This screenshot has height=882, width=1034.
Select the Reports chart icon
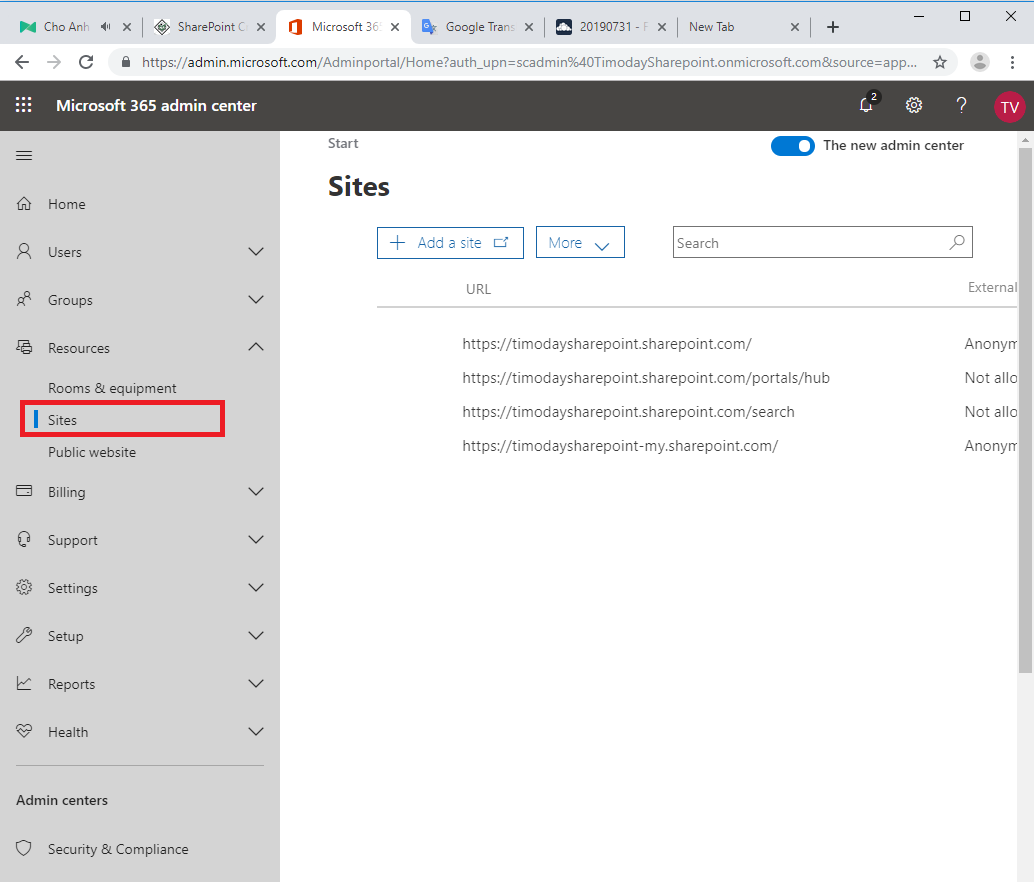tap(24, 683)
